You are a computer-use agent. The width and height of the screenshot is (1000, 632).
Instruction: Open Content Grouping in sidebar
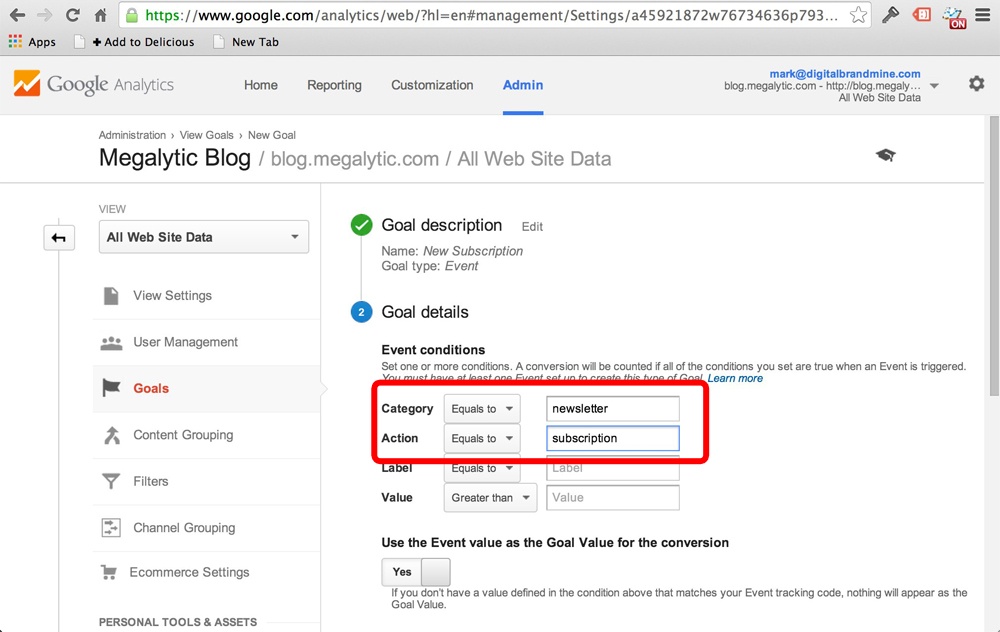pyautogui.click(x=183, y=435)
